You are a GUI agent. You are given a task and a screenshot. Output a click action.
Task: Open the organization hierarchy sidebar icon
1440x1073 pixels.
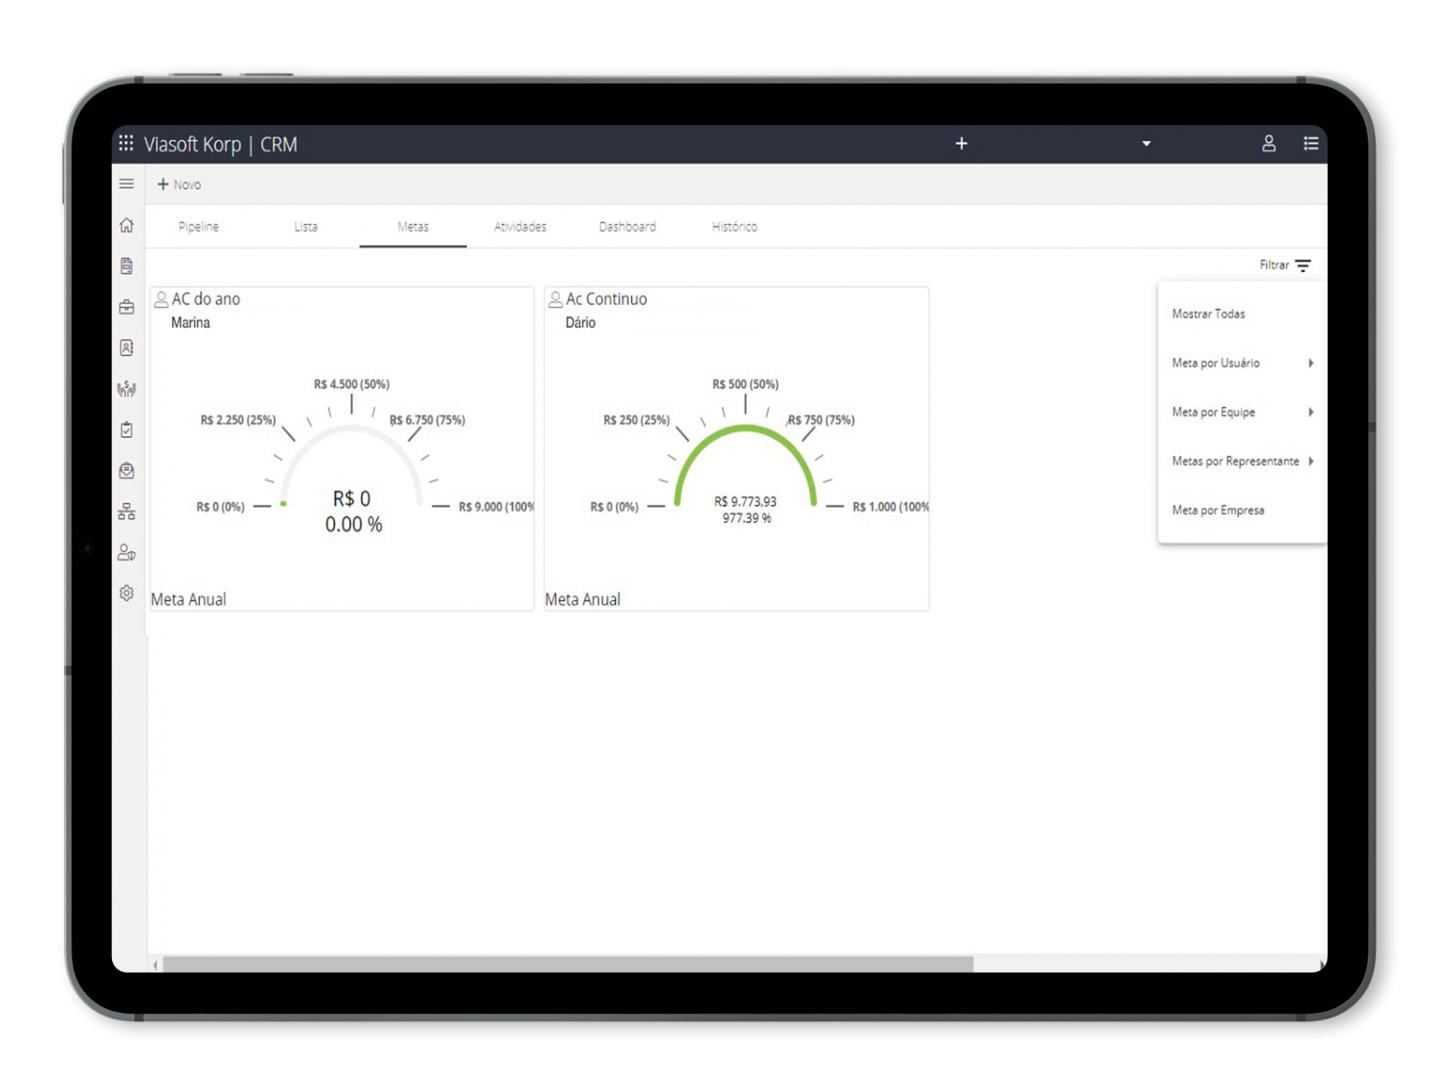127,512
